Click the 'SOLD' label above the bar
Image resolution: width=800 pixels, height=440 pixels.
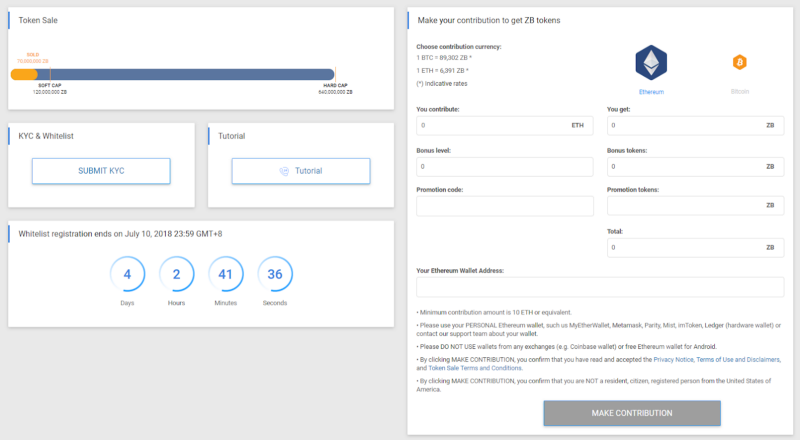coord(33,55)
